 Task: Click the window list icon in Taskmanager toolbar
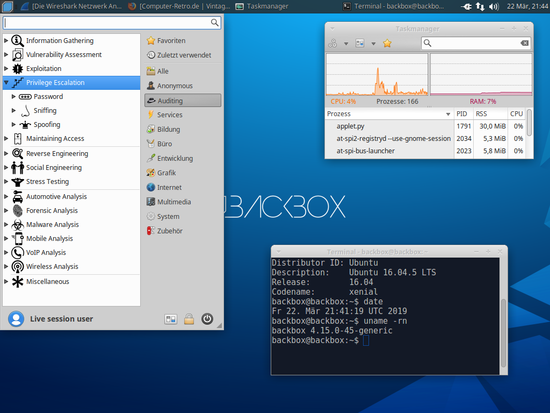(x=360, y=43)
